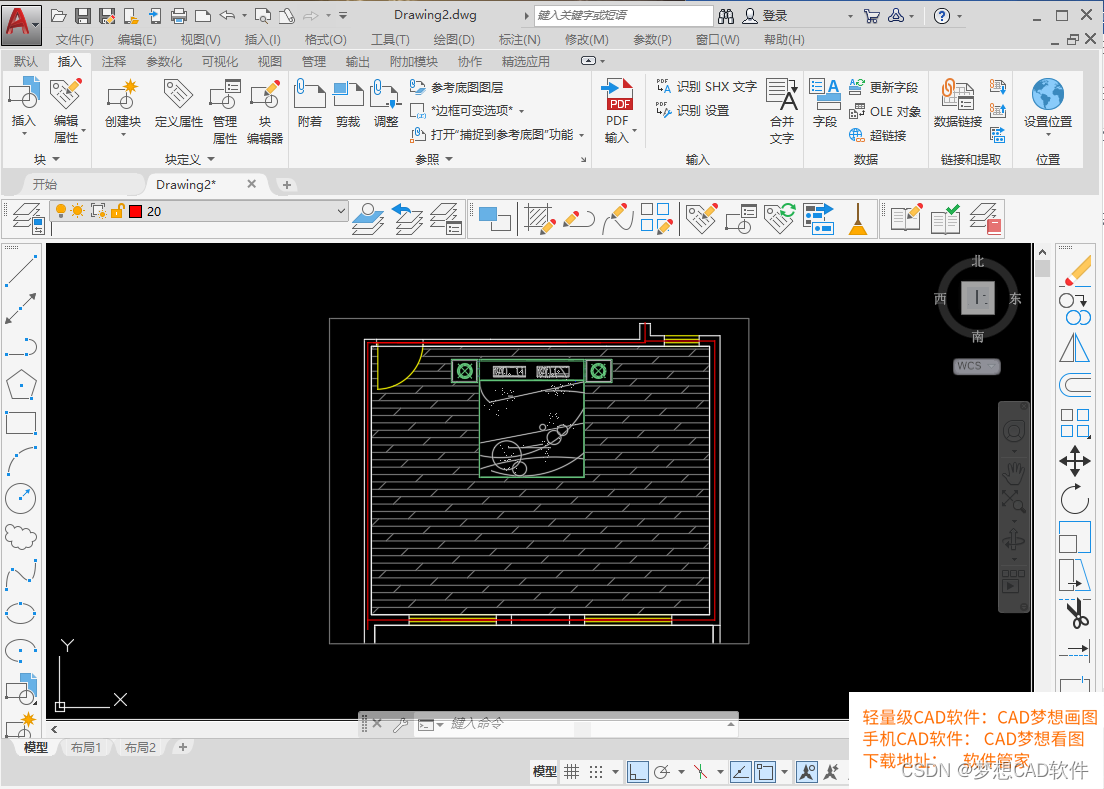
Task: Click the Combine Text icon
Action: 782,95
